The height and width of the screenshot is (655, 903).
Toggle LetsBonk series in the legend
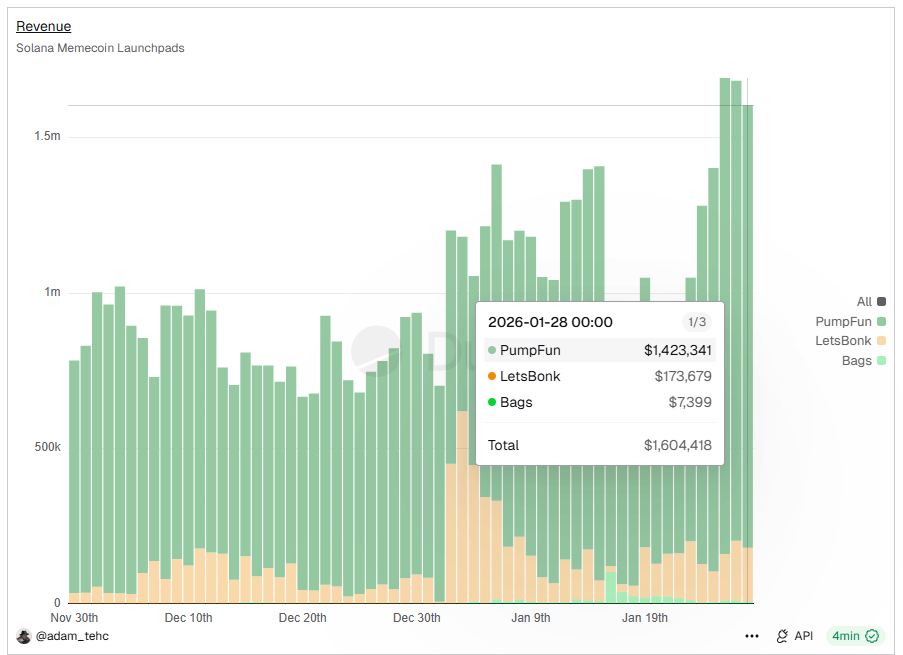pyautogui.click(x=843, y=341)
